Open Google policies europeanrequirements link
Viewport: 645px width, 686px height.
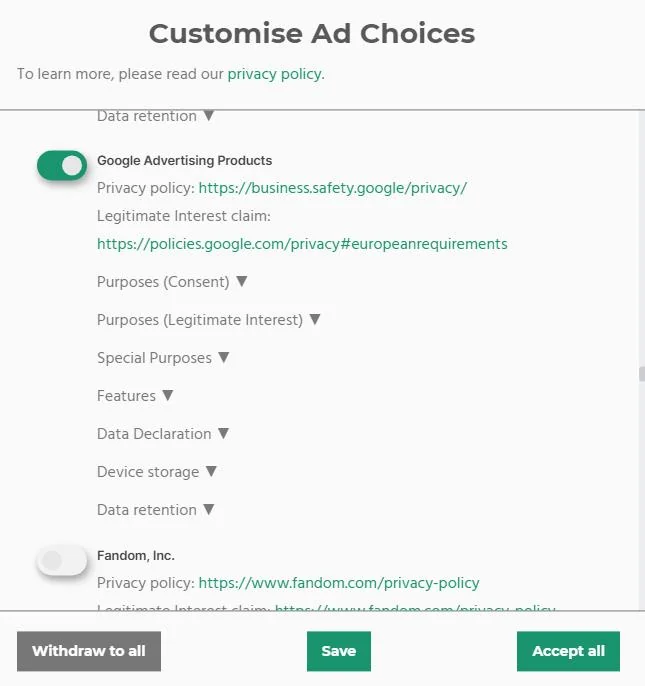302,244
